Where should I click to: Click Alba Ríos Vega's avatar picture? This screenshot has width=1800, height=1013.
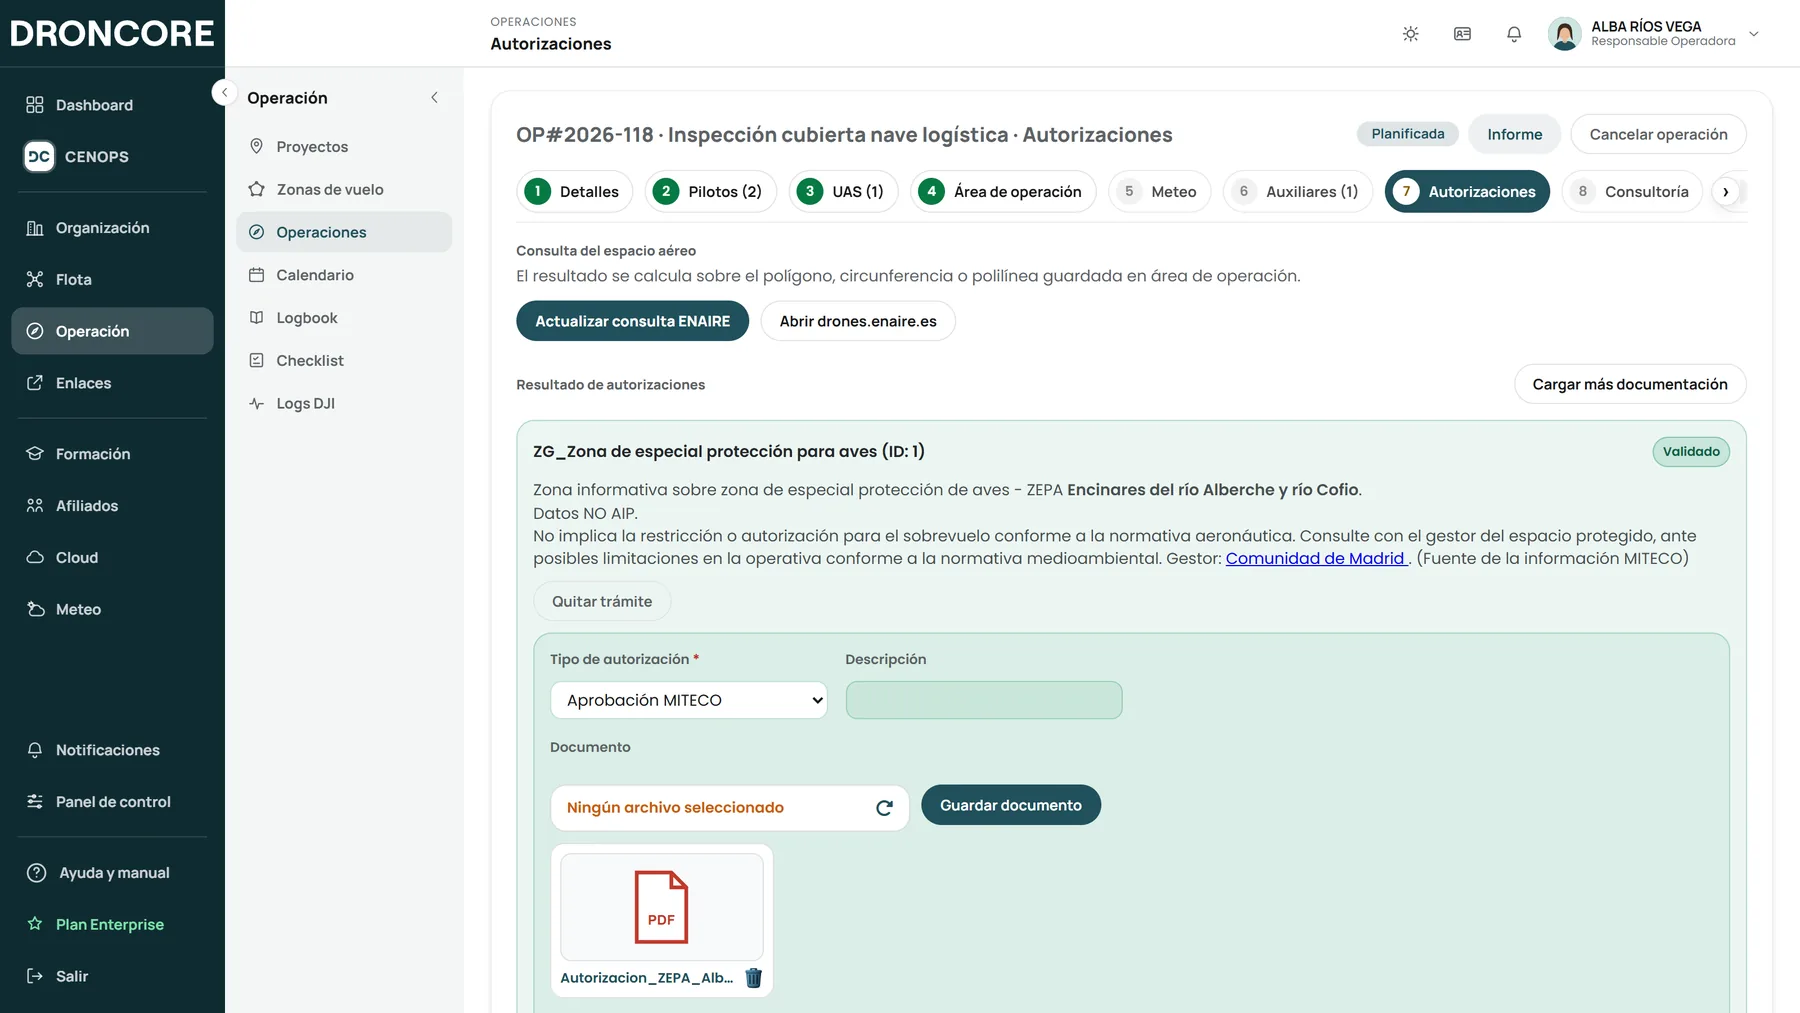[1564, 34]
